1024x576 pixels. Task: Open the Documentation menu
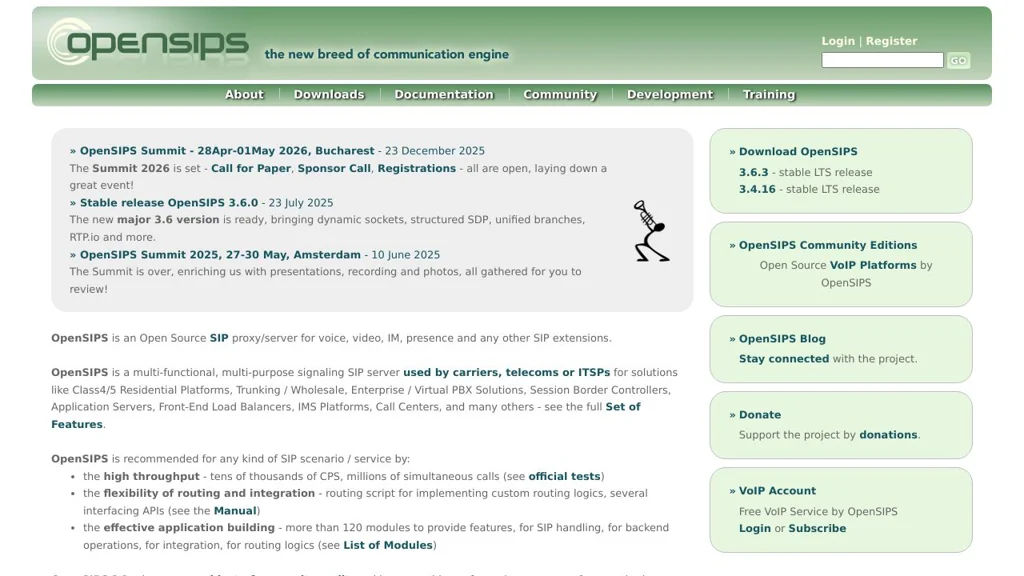coord(444,95)
